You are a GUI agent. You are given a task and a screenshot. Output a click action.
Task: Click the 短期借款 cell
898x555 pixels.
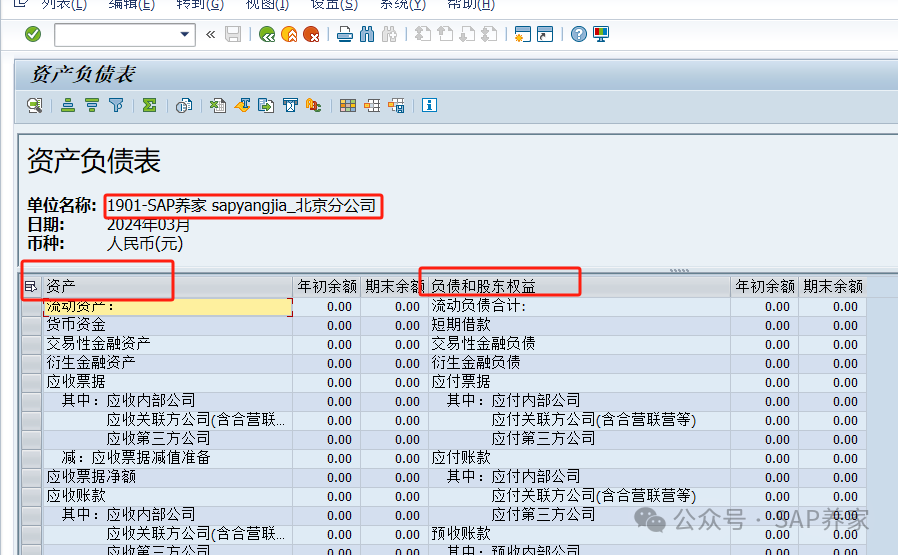click(x=580, y=325)
